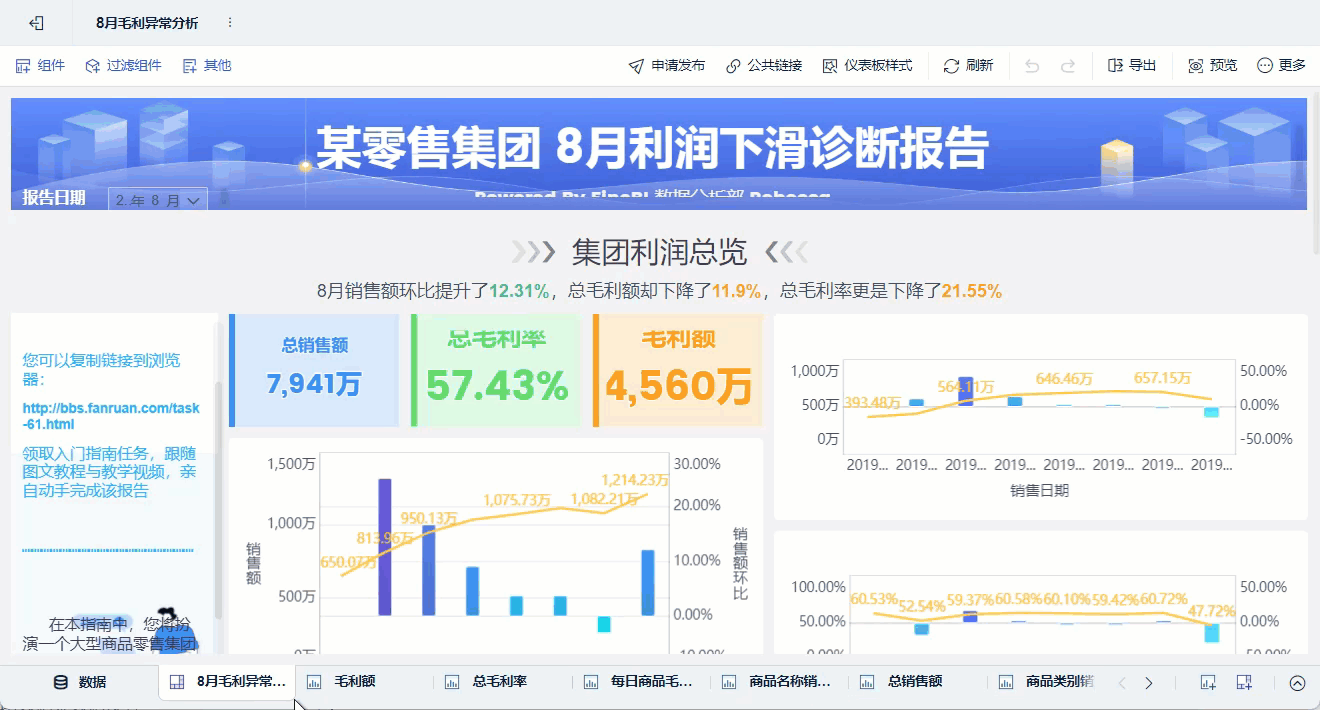The image size is (1320, 710).
Task: Create a public link with 公共链接
Action: (764, 65)
